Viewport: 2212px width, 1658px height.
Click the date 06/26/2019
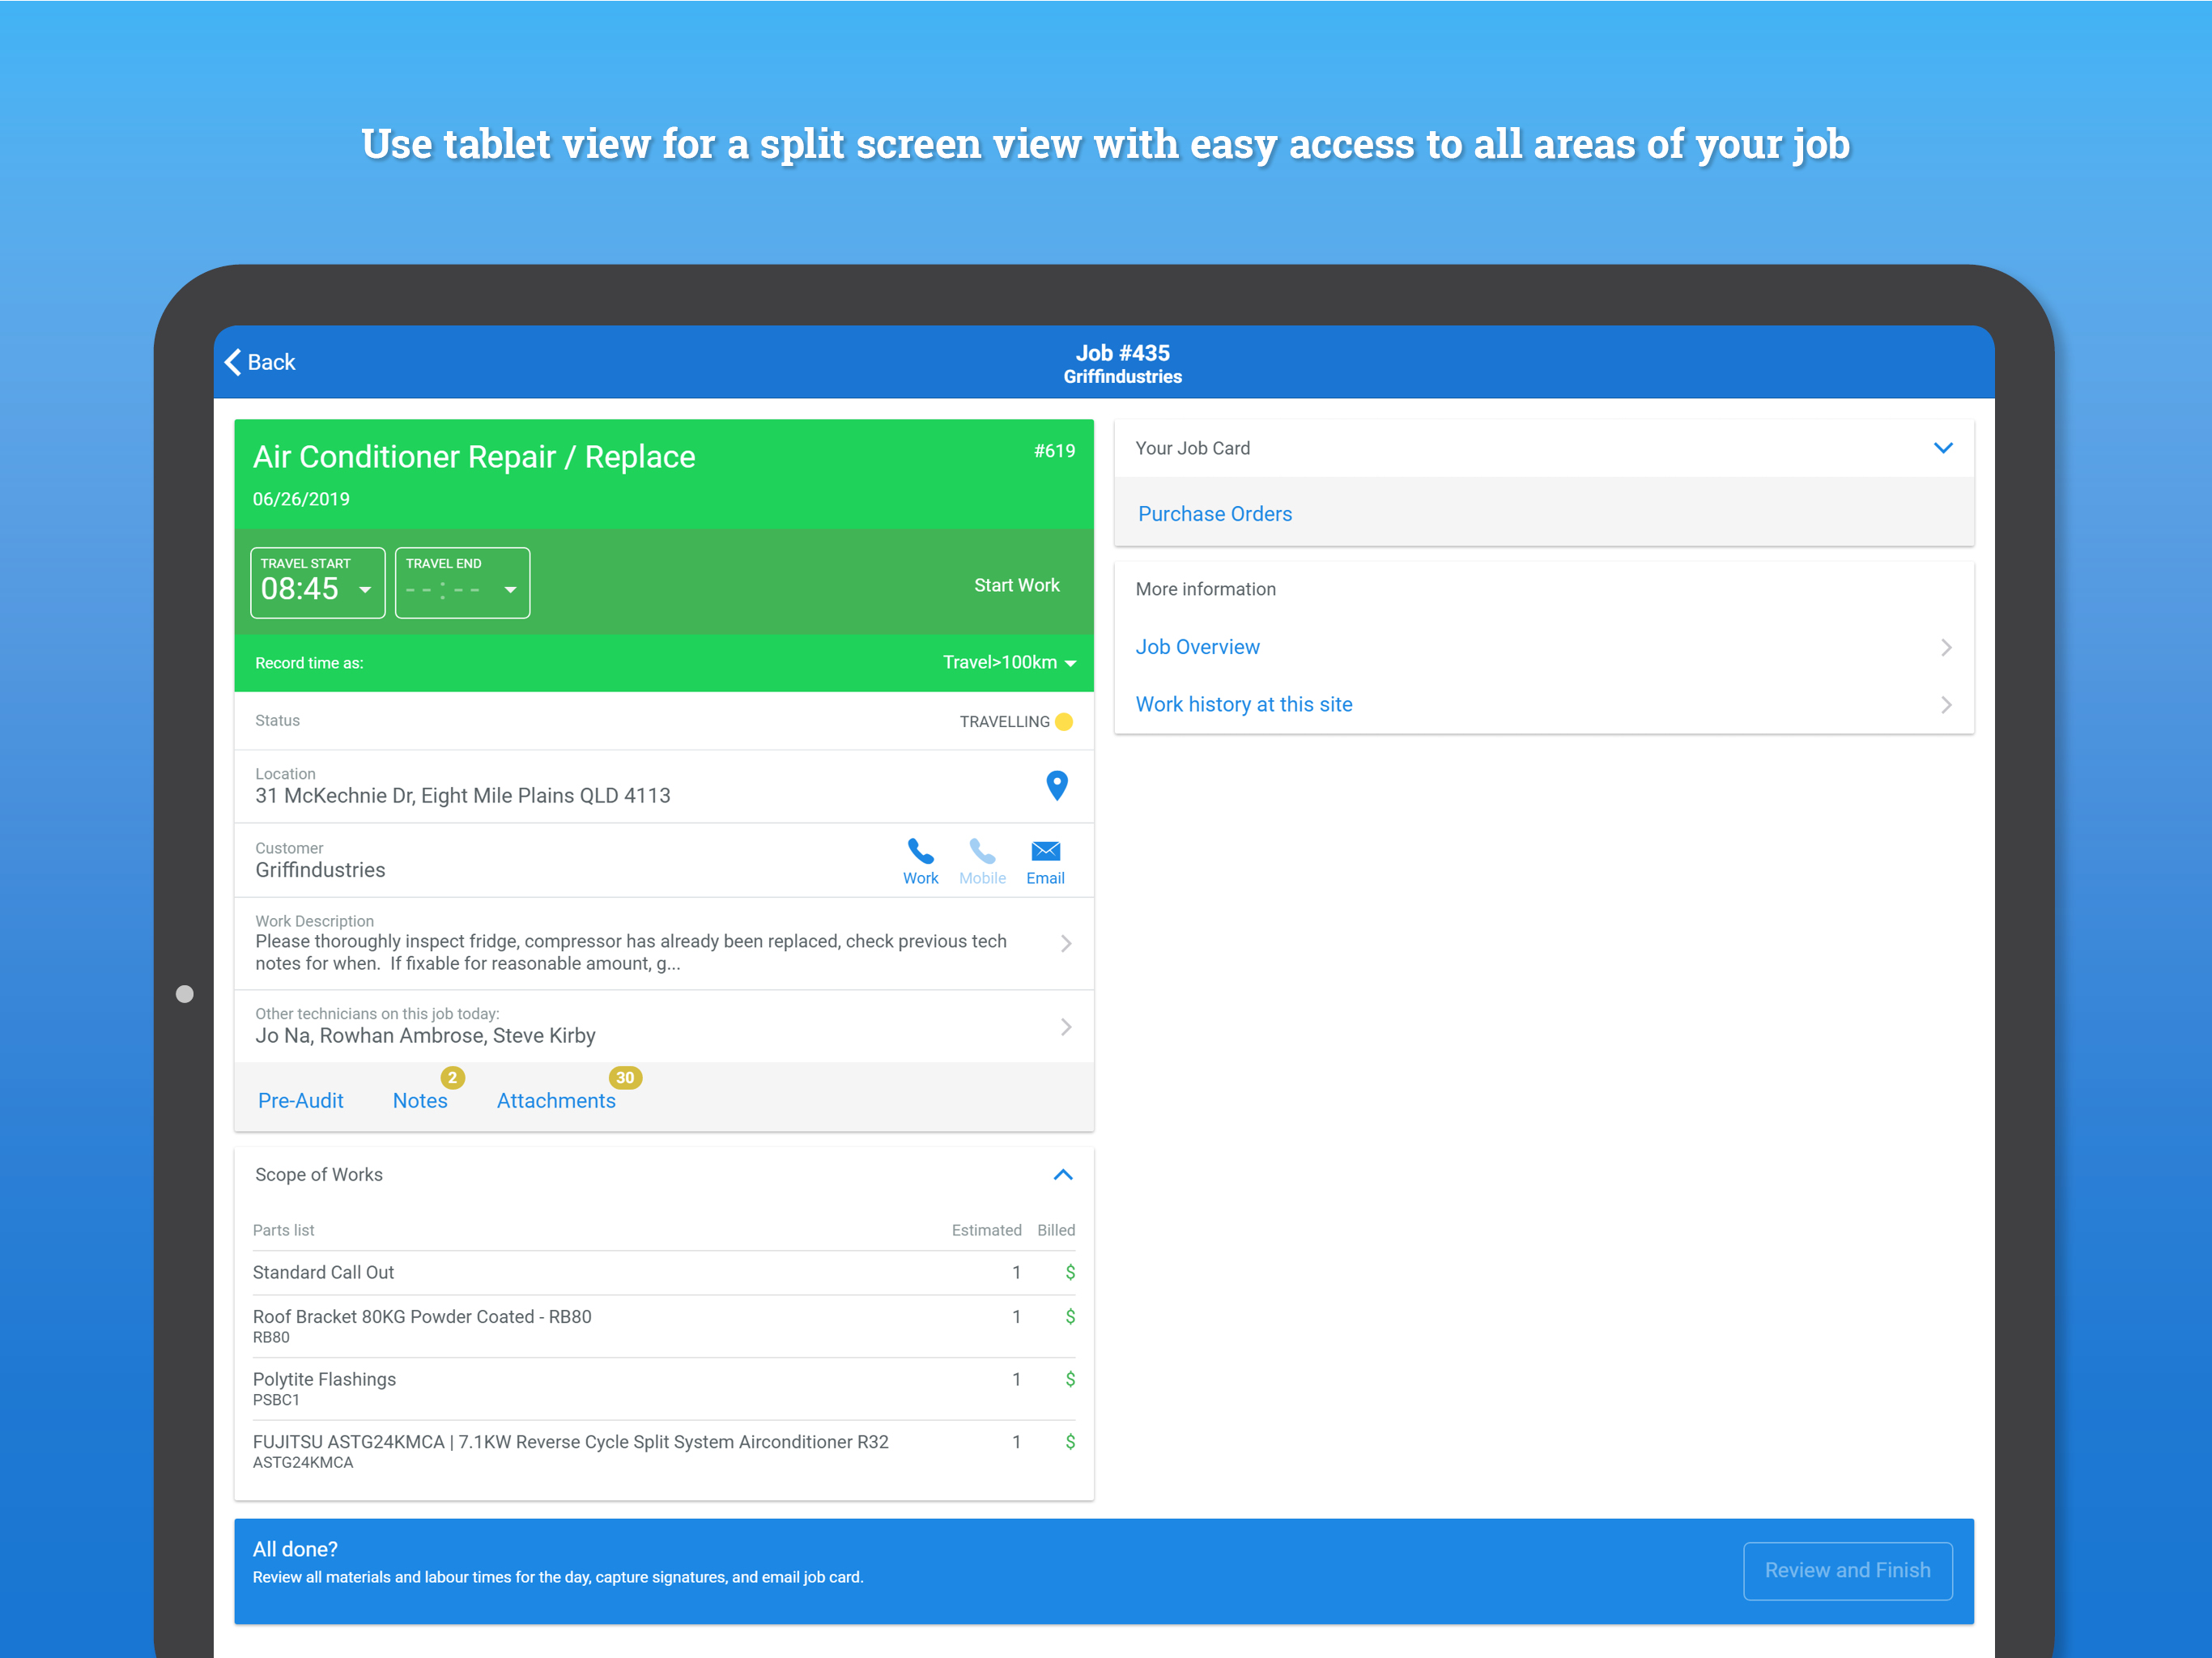coord(301,499)
